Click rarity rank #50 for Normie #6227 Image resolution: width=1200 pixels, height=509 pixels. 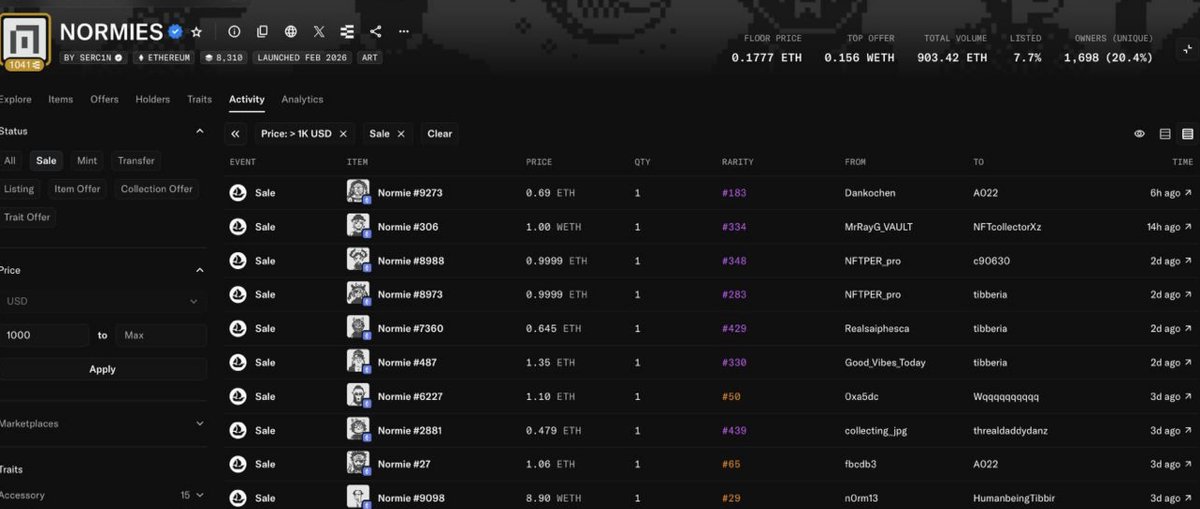click(x=731, y=396)
